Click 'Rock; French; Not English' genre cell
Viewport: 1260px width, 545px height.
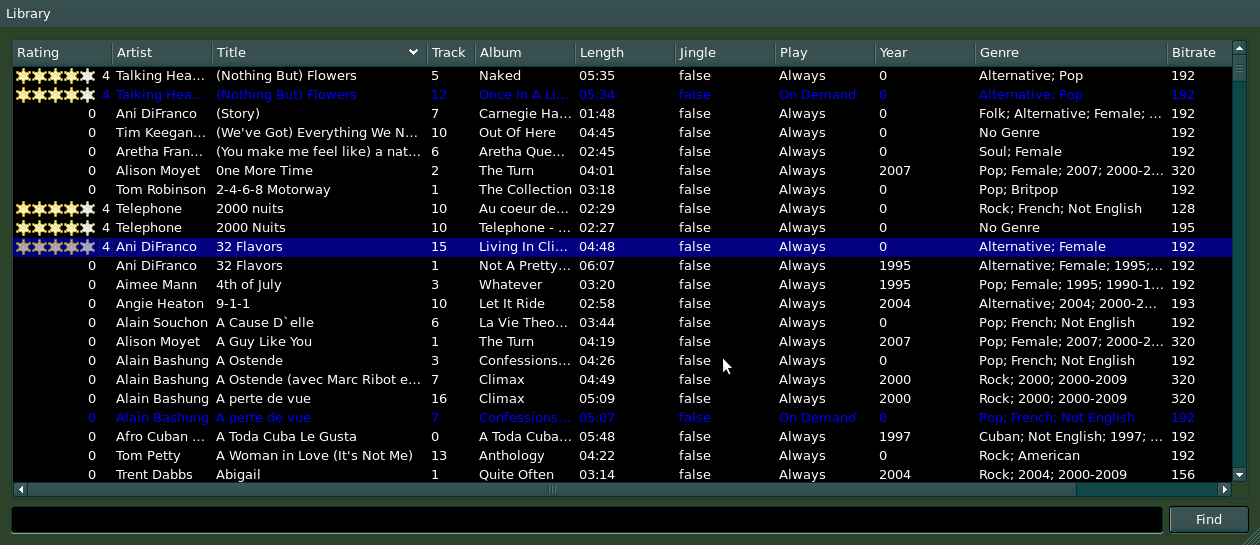point(1060,209)
